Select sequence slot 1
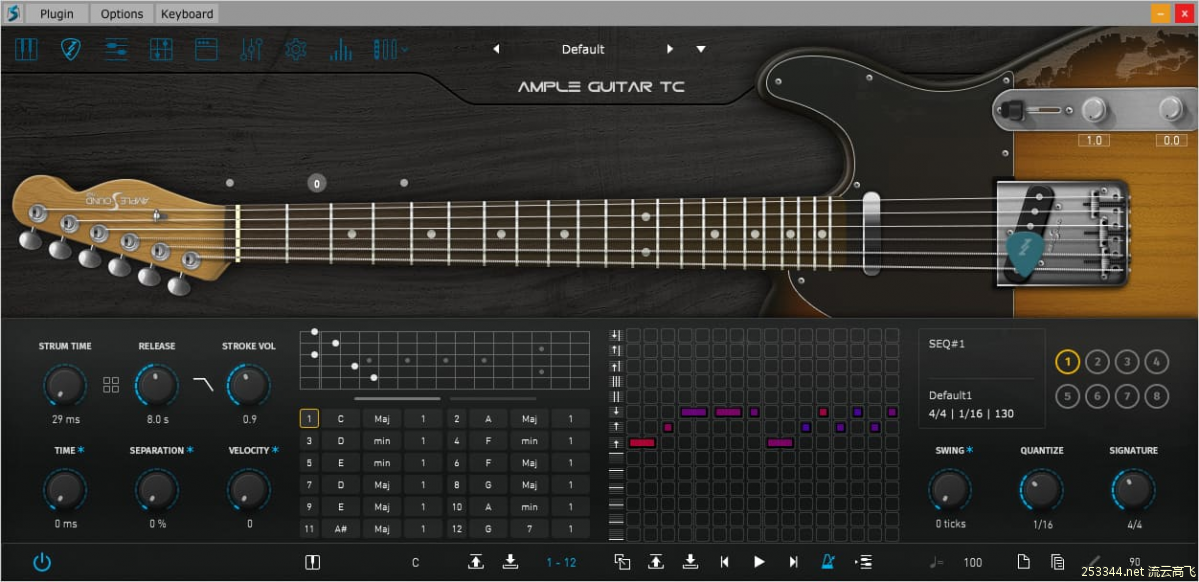 [x=1068, y=362]
